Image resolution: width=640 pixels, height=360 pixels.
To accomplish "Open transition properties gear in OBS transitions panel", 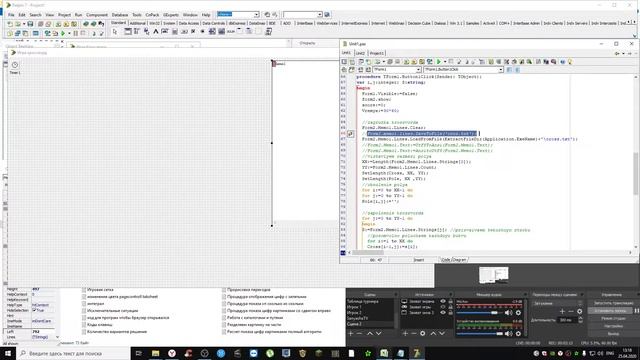I will point(580,311).
